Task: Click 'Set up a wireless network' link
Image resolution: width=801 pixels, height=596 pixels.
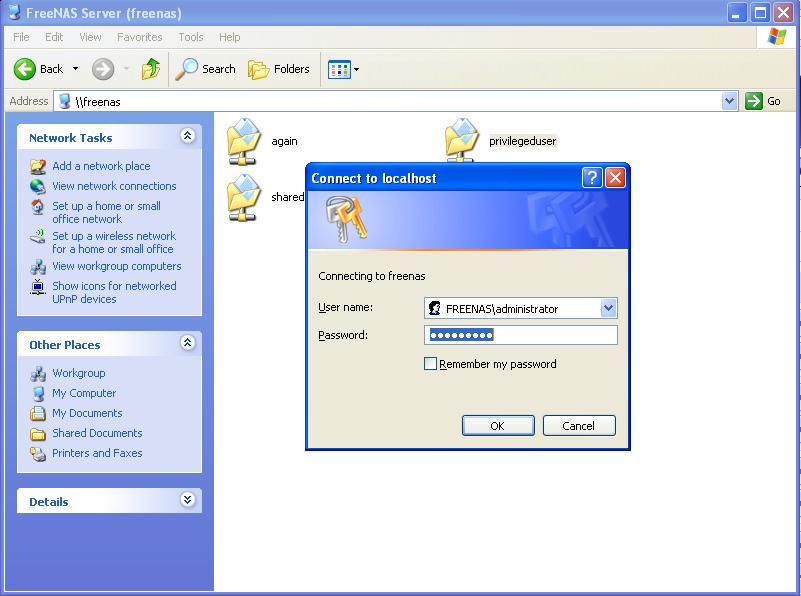Action: pyautogui.click(x=114, y=243)
